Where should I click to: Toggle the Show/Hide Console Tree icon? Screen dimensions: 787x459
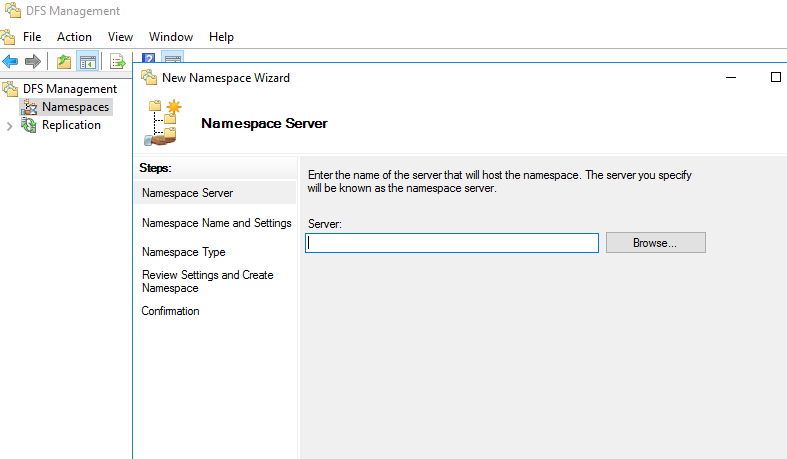pyautogui.click(x=88, y=62)
